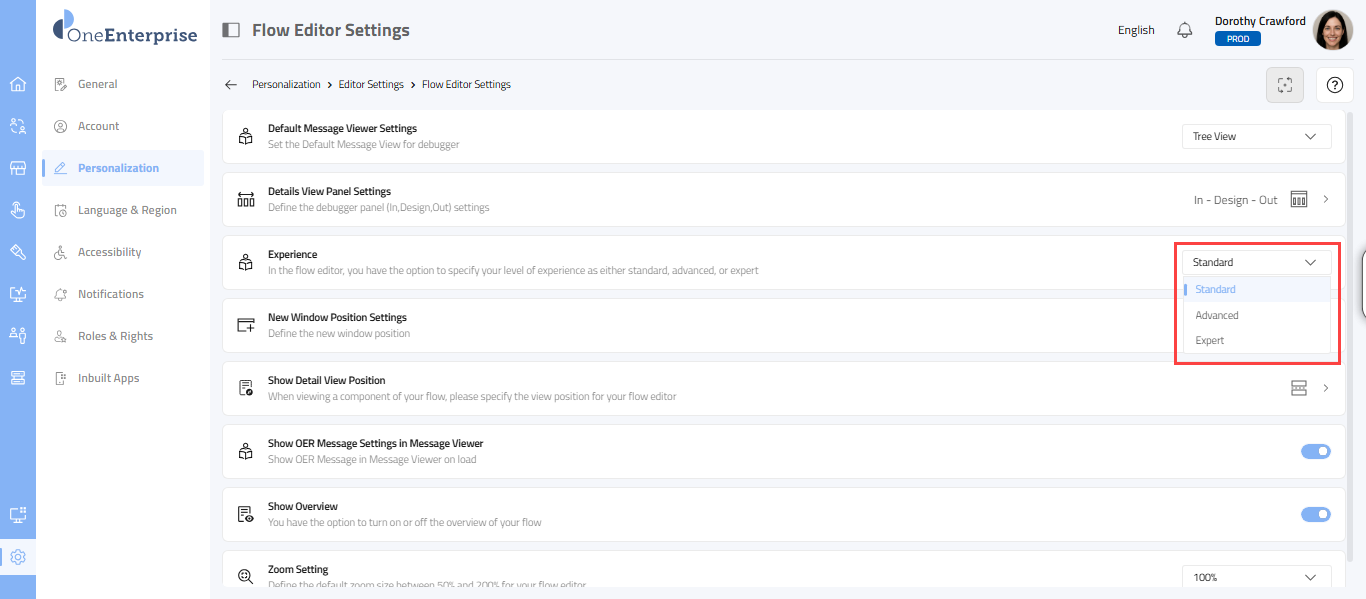Click the back arrow in breadcrumb
This screenshot has width=1366, height=599.
coord(231,85)
